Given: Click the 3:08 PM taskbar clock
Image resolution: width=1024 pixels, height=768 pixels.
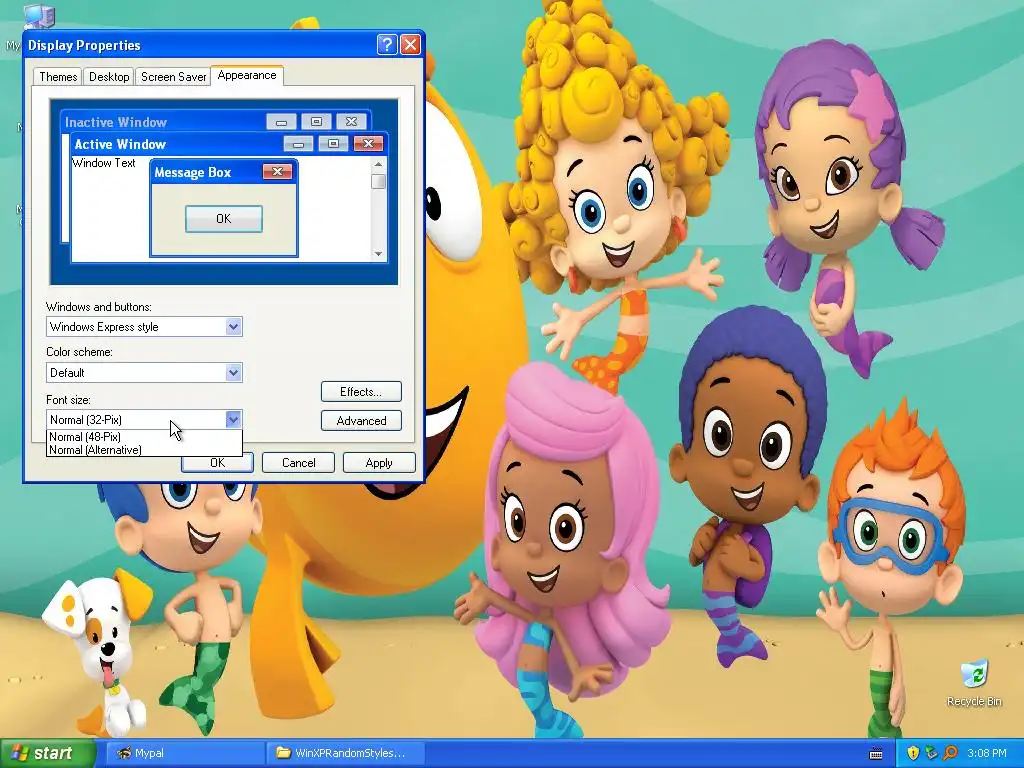Looking at the screenshot, I should coord(987,753).
